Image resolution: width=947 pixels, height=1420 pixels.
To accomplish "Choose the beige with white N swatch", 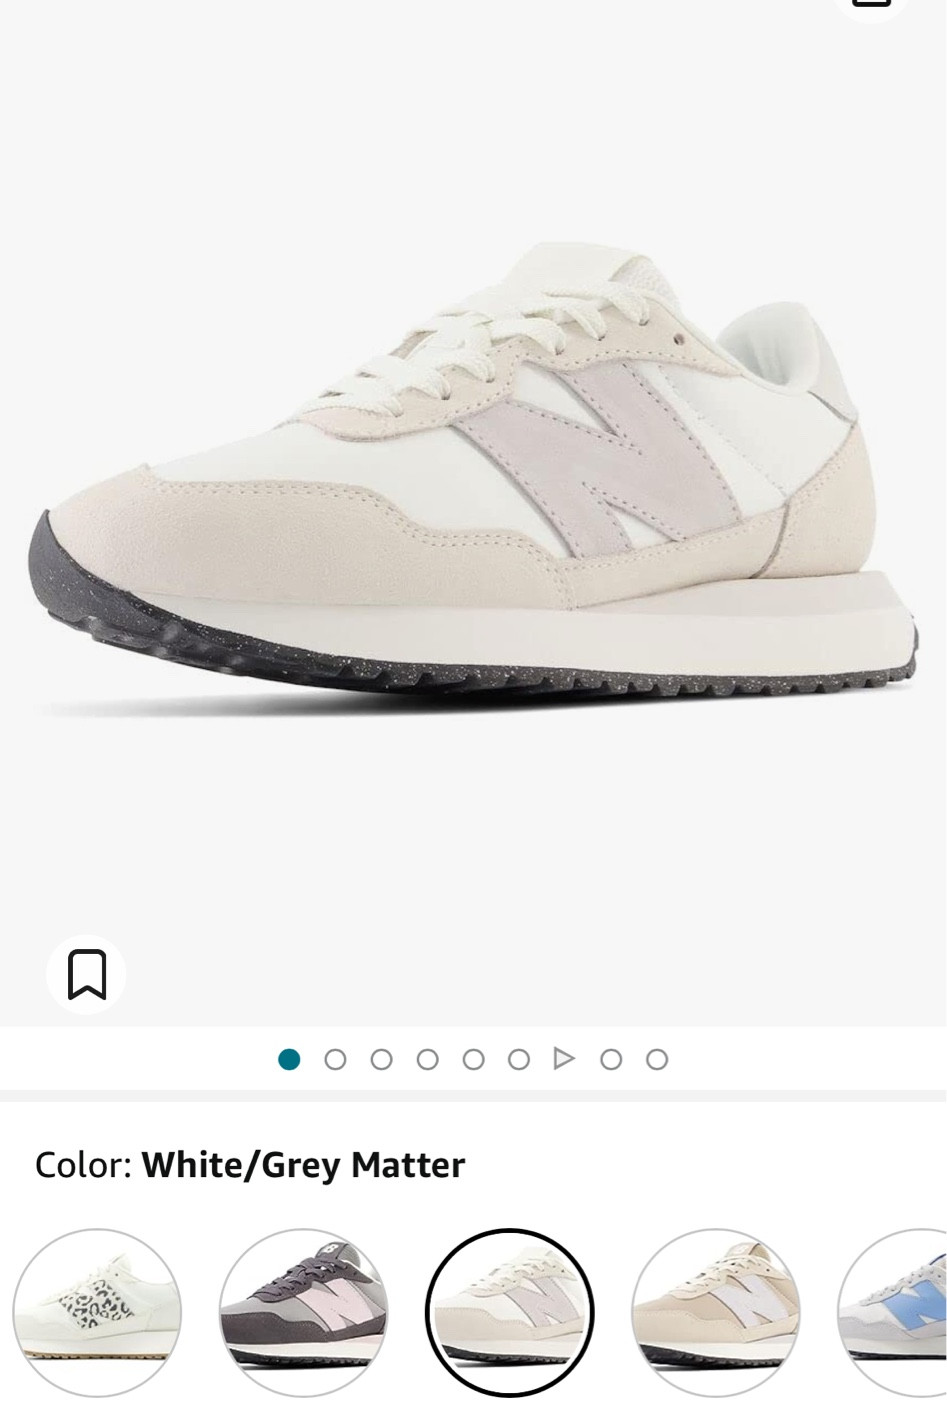I will point(717,1312).
